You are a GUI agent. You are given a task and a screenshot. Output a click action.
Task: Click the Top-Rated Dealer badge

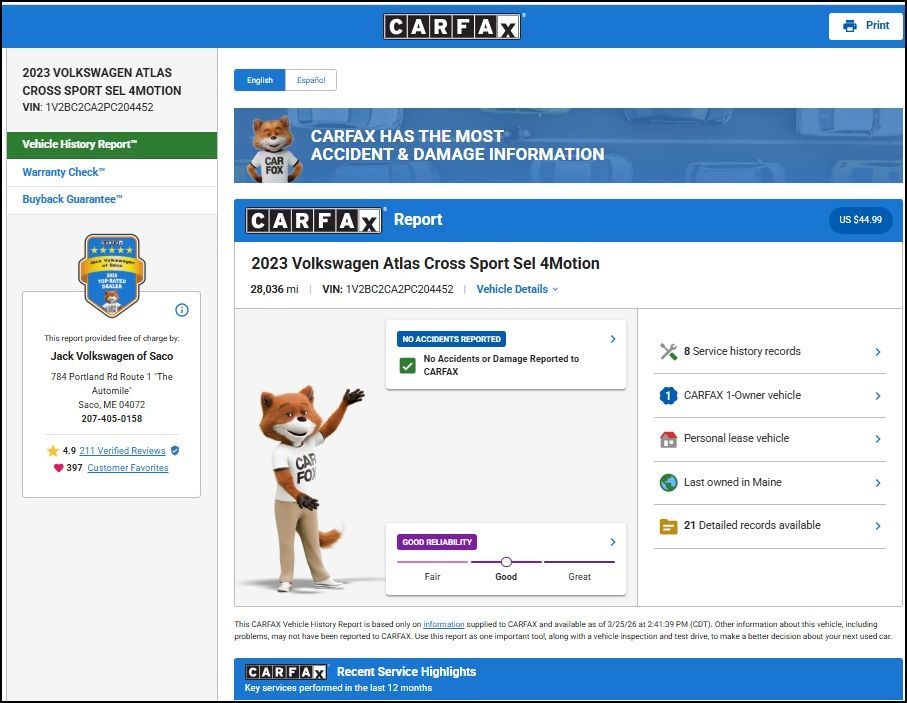112,274
